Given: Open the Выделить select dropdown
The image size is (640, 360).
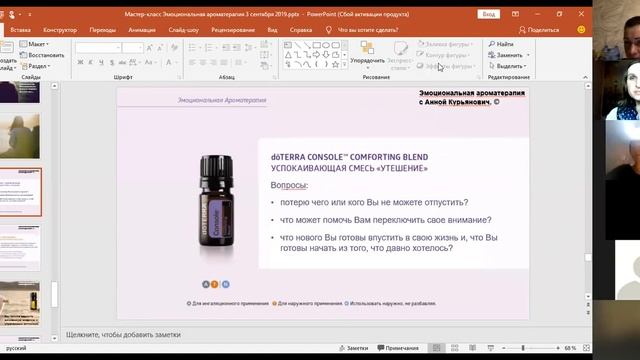Looking at the screenshot, I should click(508, 66).
